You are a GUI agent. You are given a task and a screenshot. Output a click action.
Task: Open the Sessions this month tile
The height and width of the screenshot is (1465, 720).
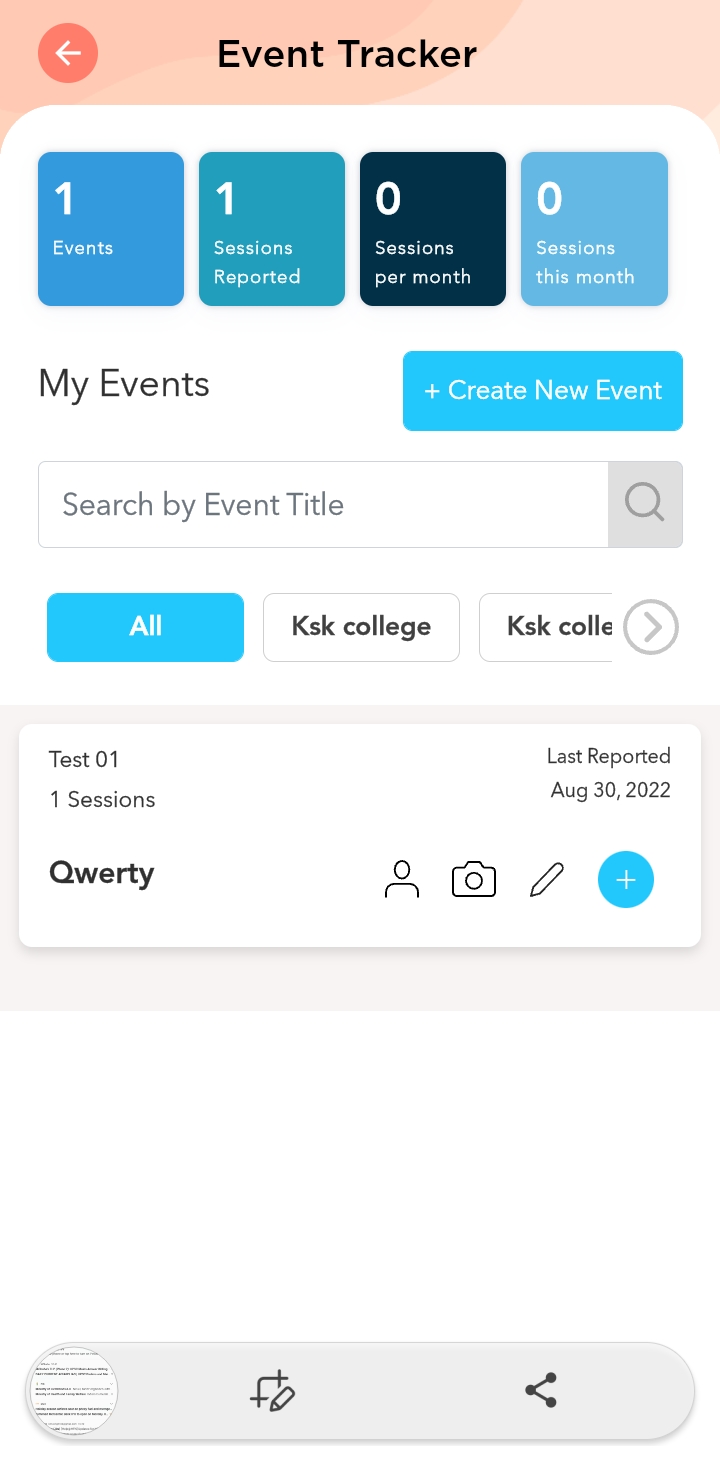coord(594,229)
